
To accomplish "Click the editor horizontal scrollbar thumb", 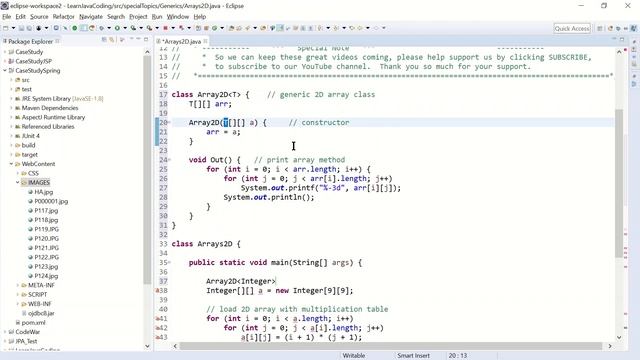I will pyautogui.click(x=391, y=346).
